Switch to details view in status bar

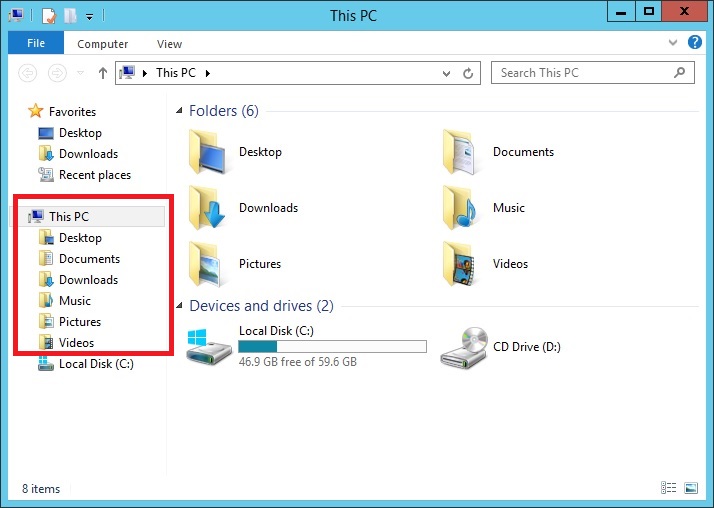(x=669, y=488)
